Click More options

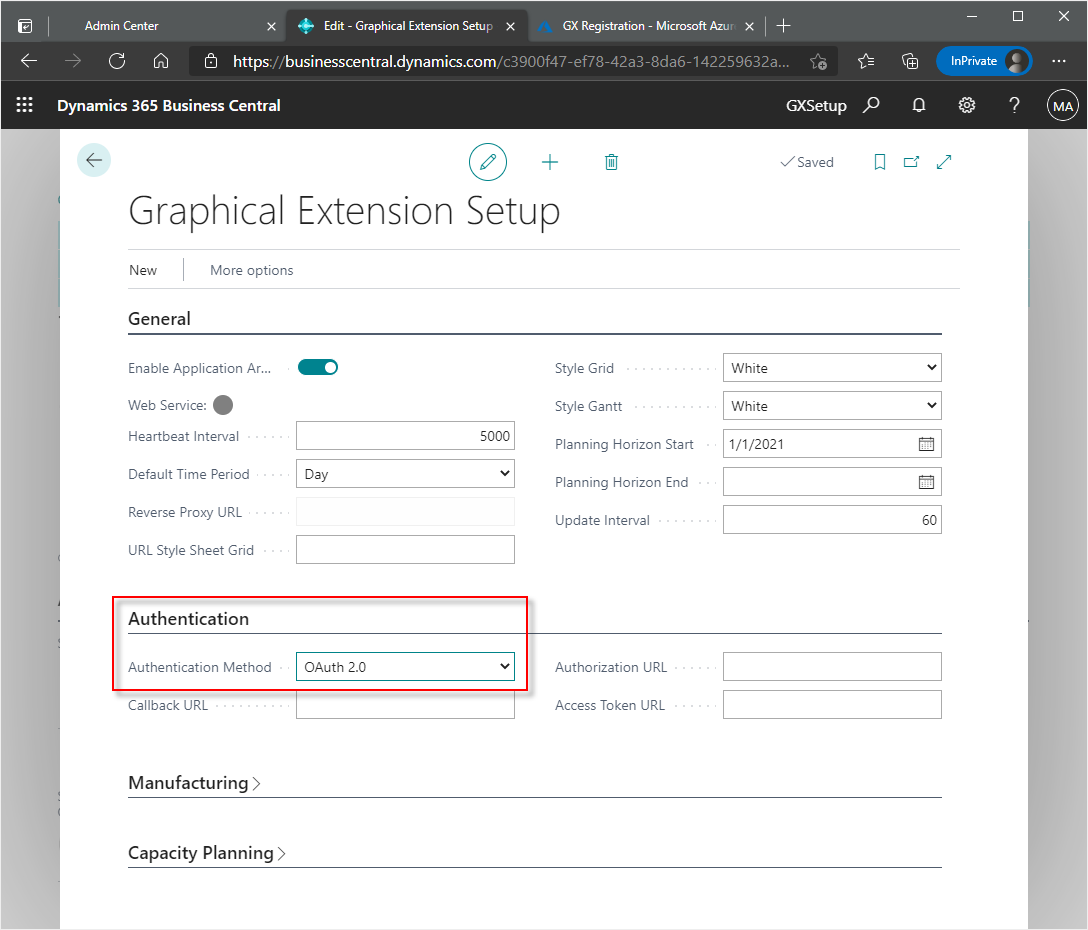point(252,270)
